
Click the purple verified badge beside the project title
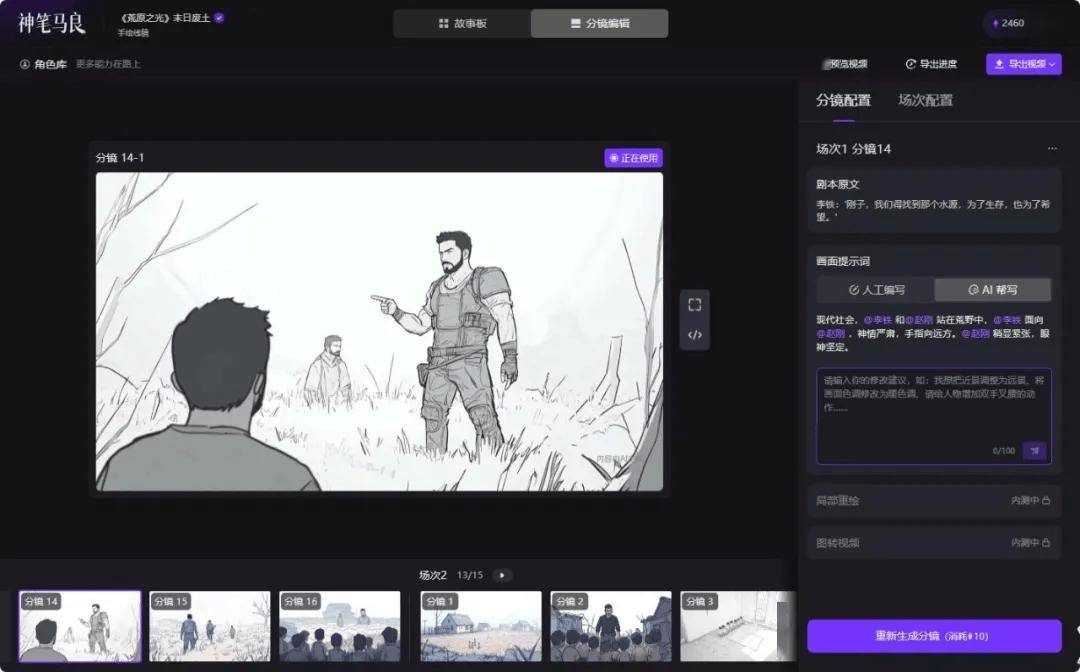pos(219,18)
